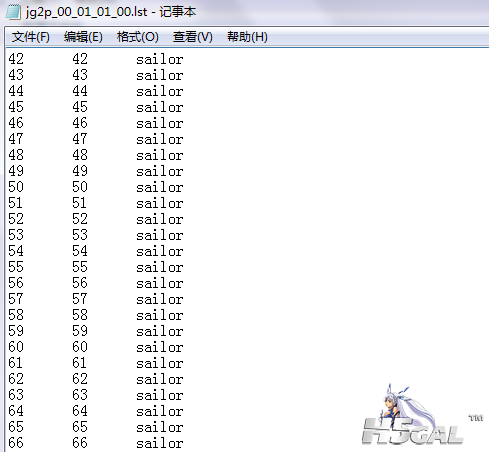Click second-column number 47

point(80,139)
